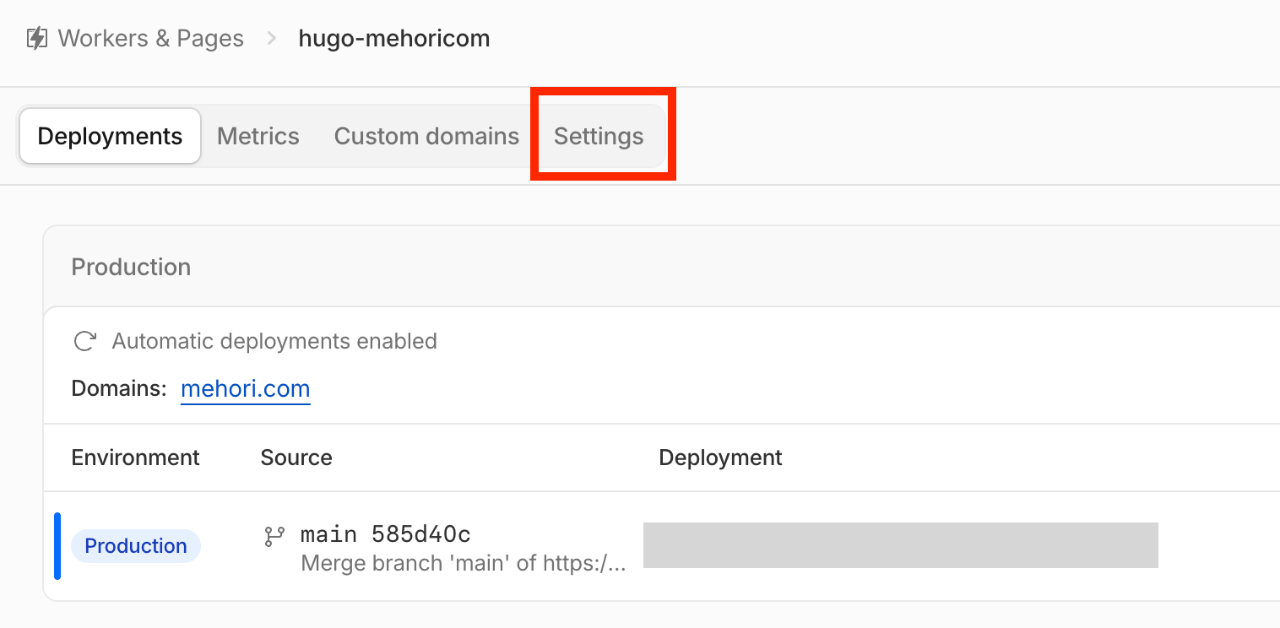The image size is (1280, 628).
Task: Click the Workers & Pages lightning icon
Action: (x=37, y=39)
